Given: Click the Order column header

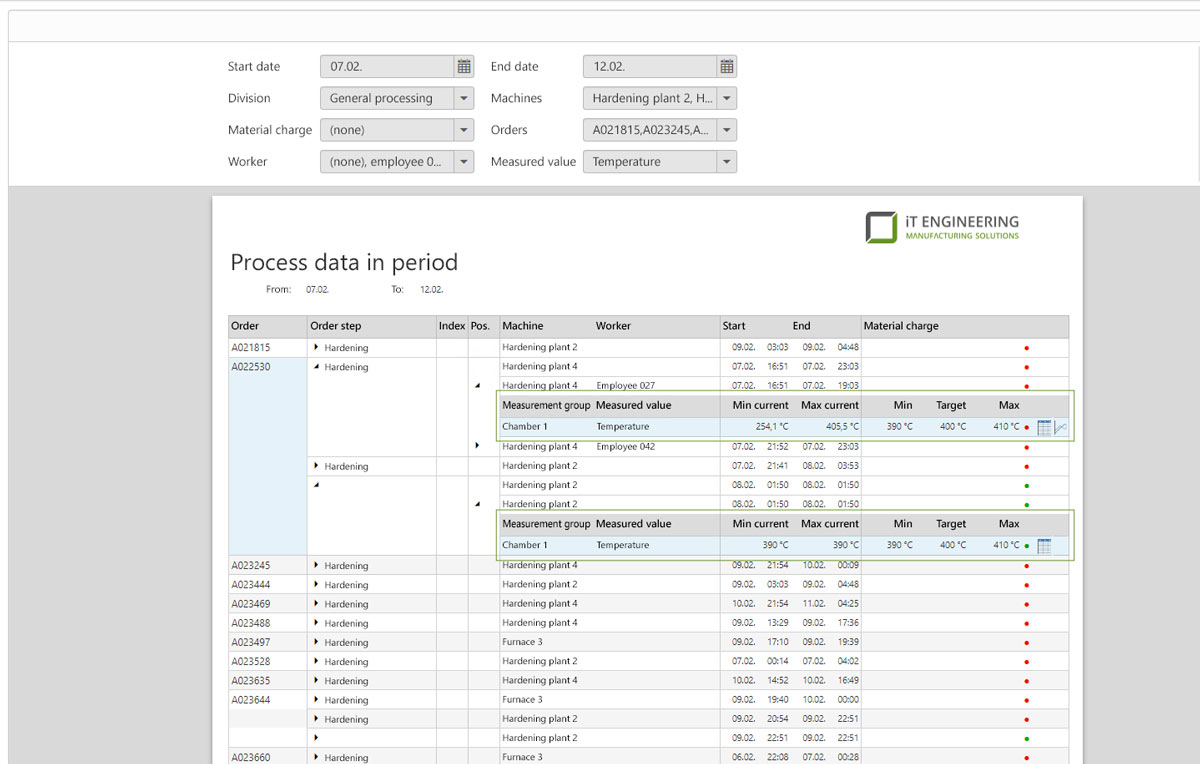Looking at the screenshot, I should pos(245,326).
